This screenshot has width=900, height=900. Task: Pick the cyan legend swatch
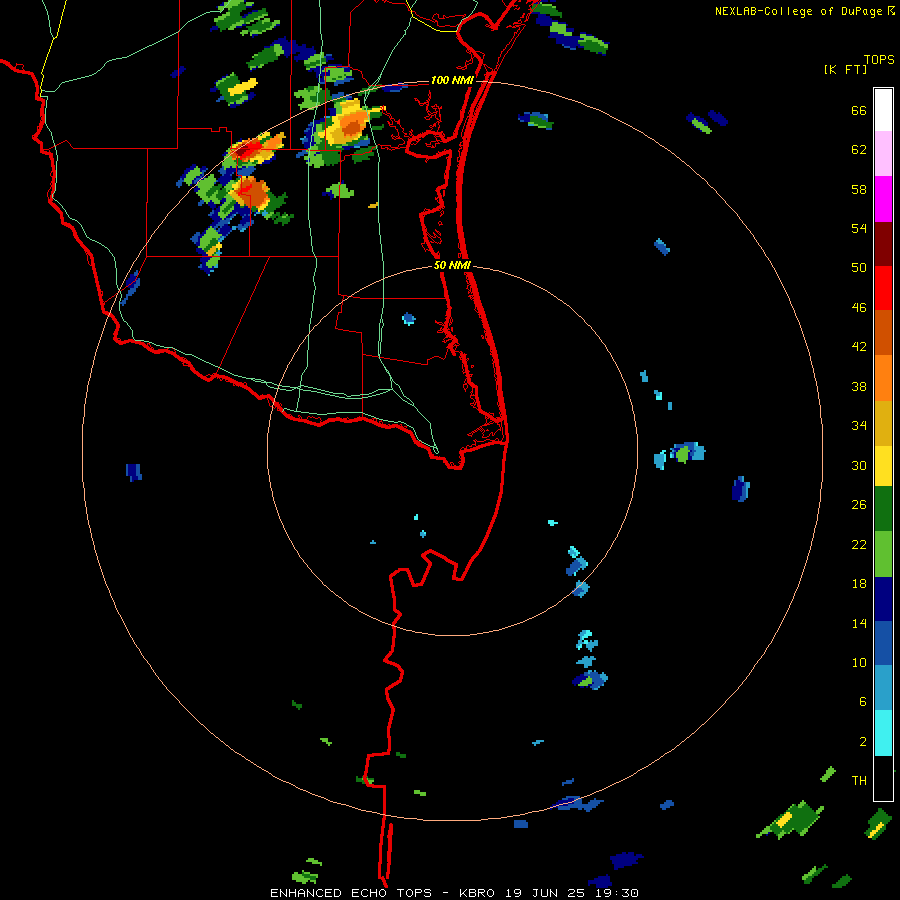click(x=883, y=733)
